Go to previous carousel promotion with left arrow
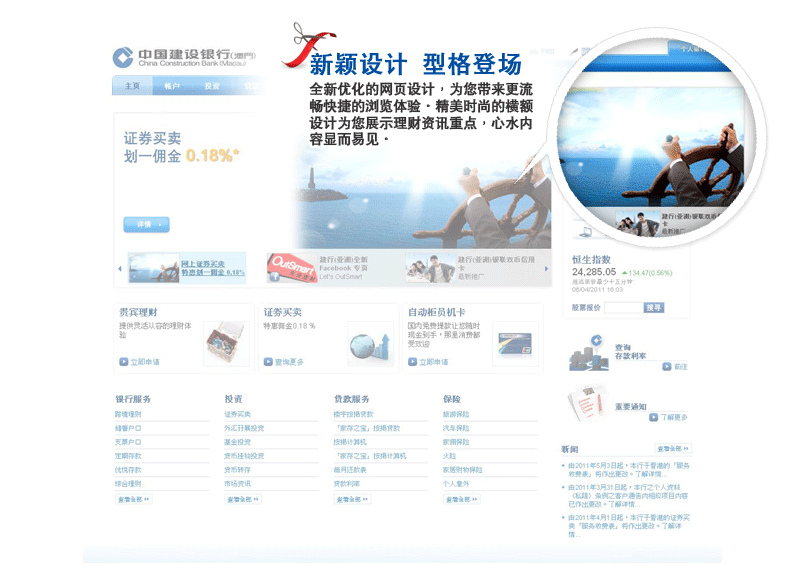Image resolution: width=800 pixels, height=566 pixels. click(x=120, y=268)
